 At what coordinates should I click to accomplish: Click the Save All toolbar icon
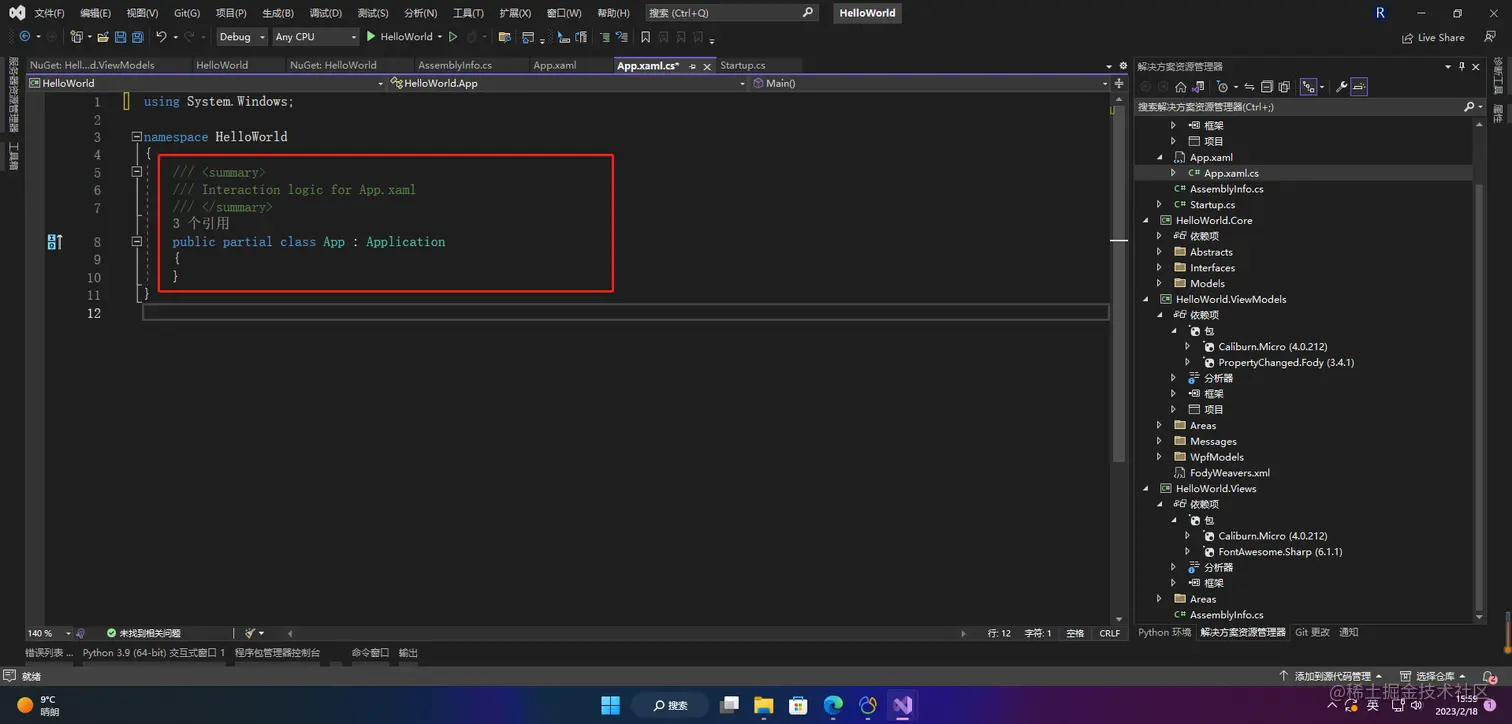pos(136,37)
